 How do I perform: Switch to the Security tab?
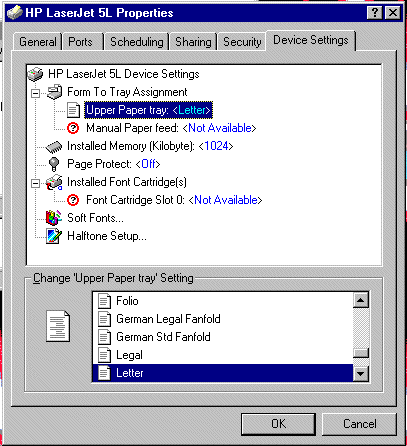pos(242,42)
